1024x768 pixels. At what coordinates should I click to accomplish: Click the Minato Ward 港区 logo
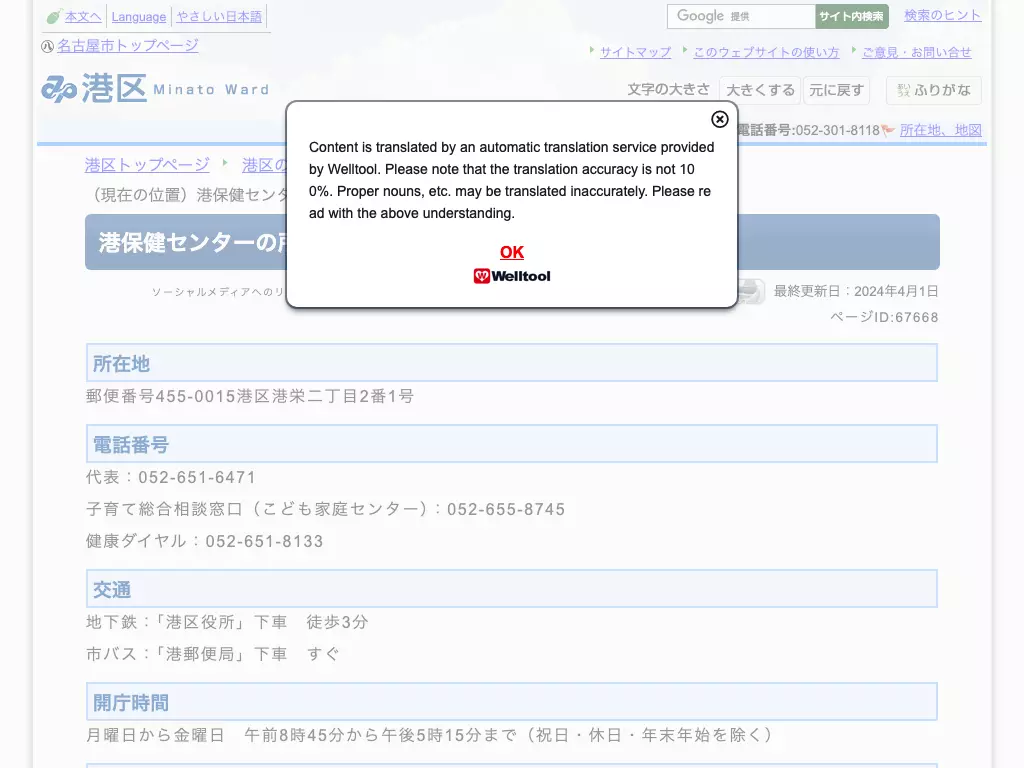[x=155, y=89]
